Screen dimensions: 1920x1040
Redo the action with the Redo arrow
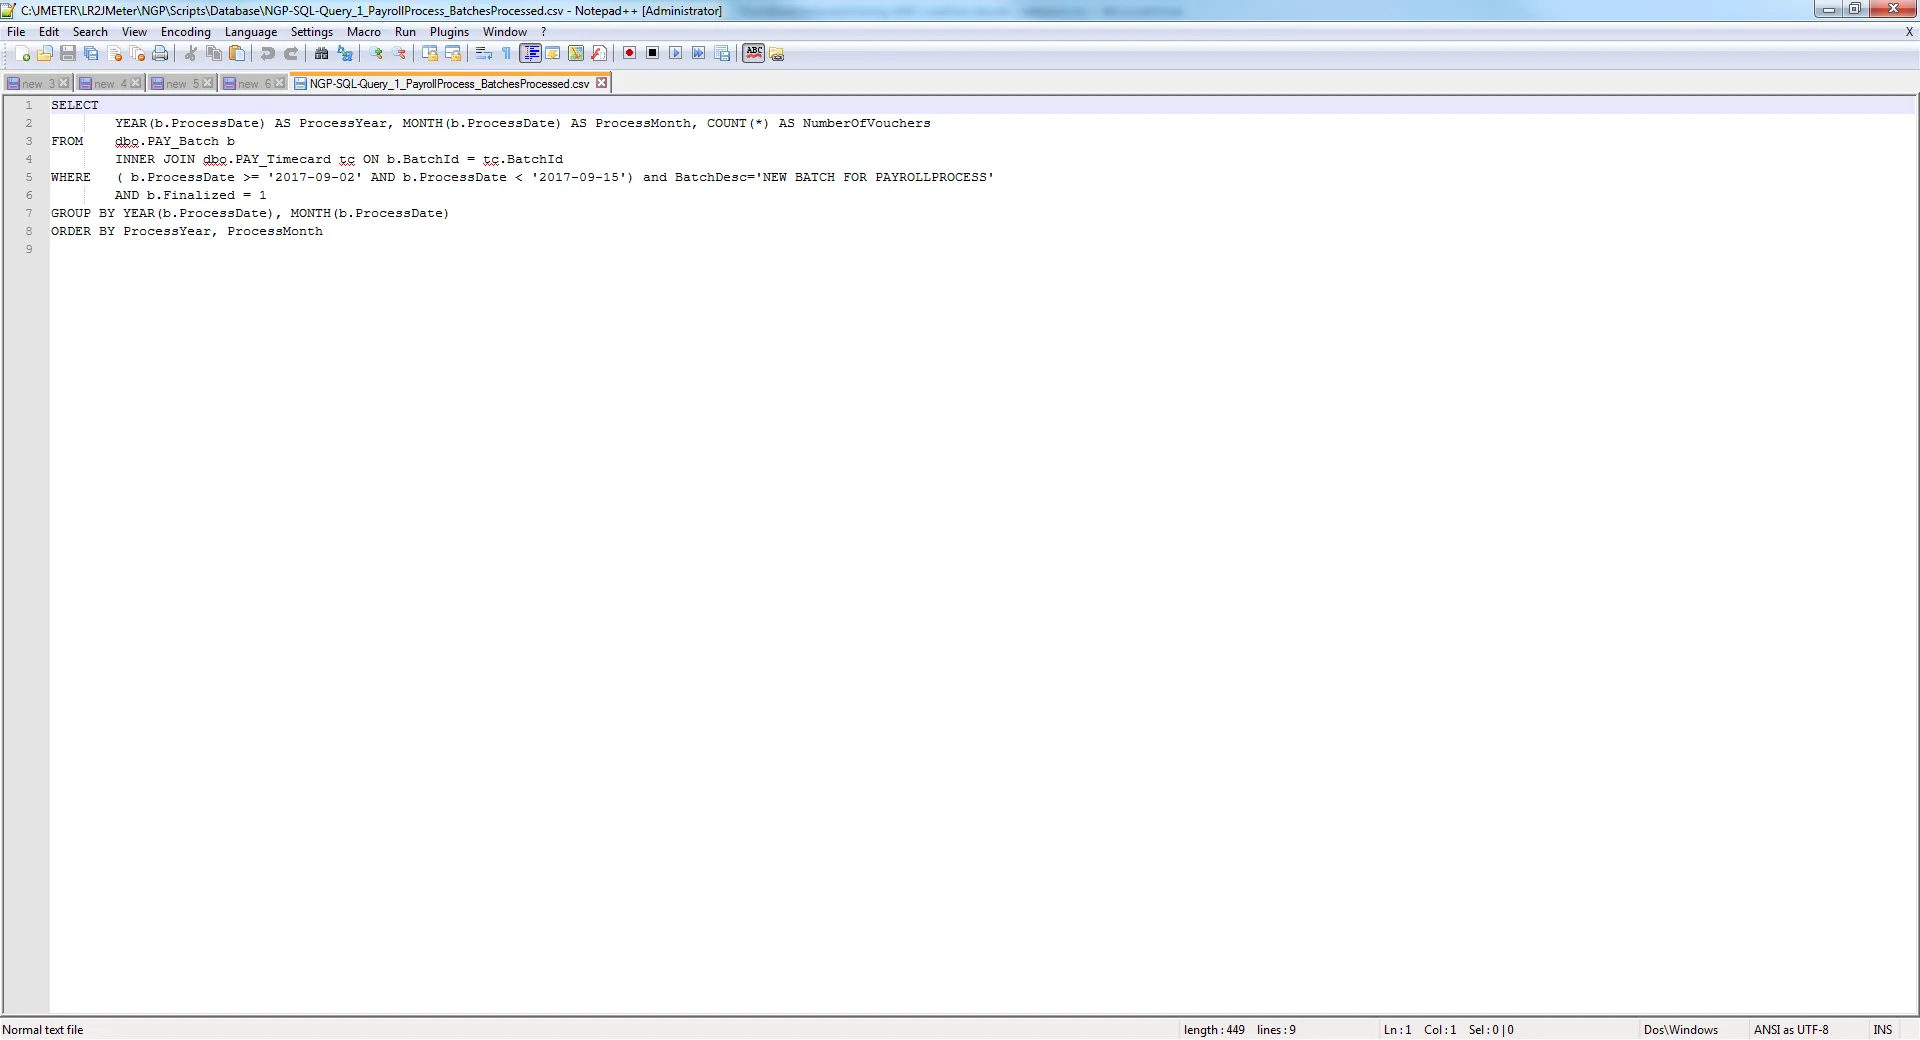[x=290, y=54]
